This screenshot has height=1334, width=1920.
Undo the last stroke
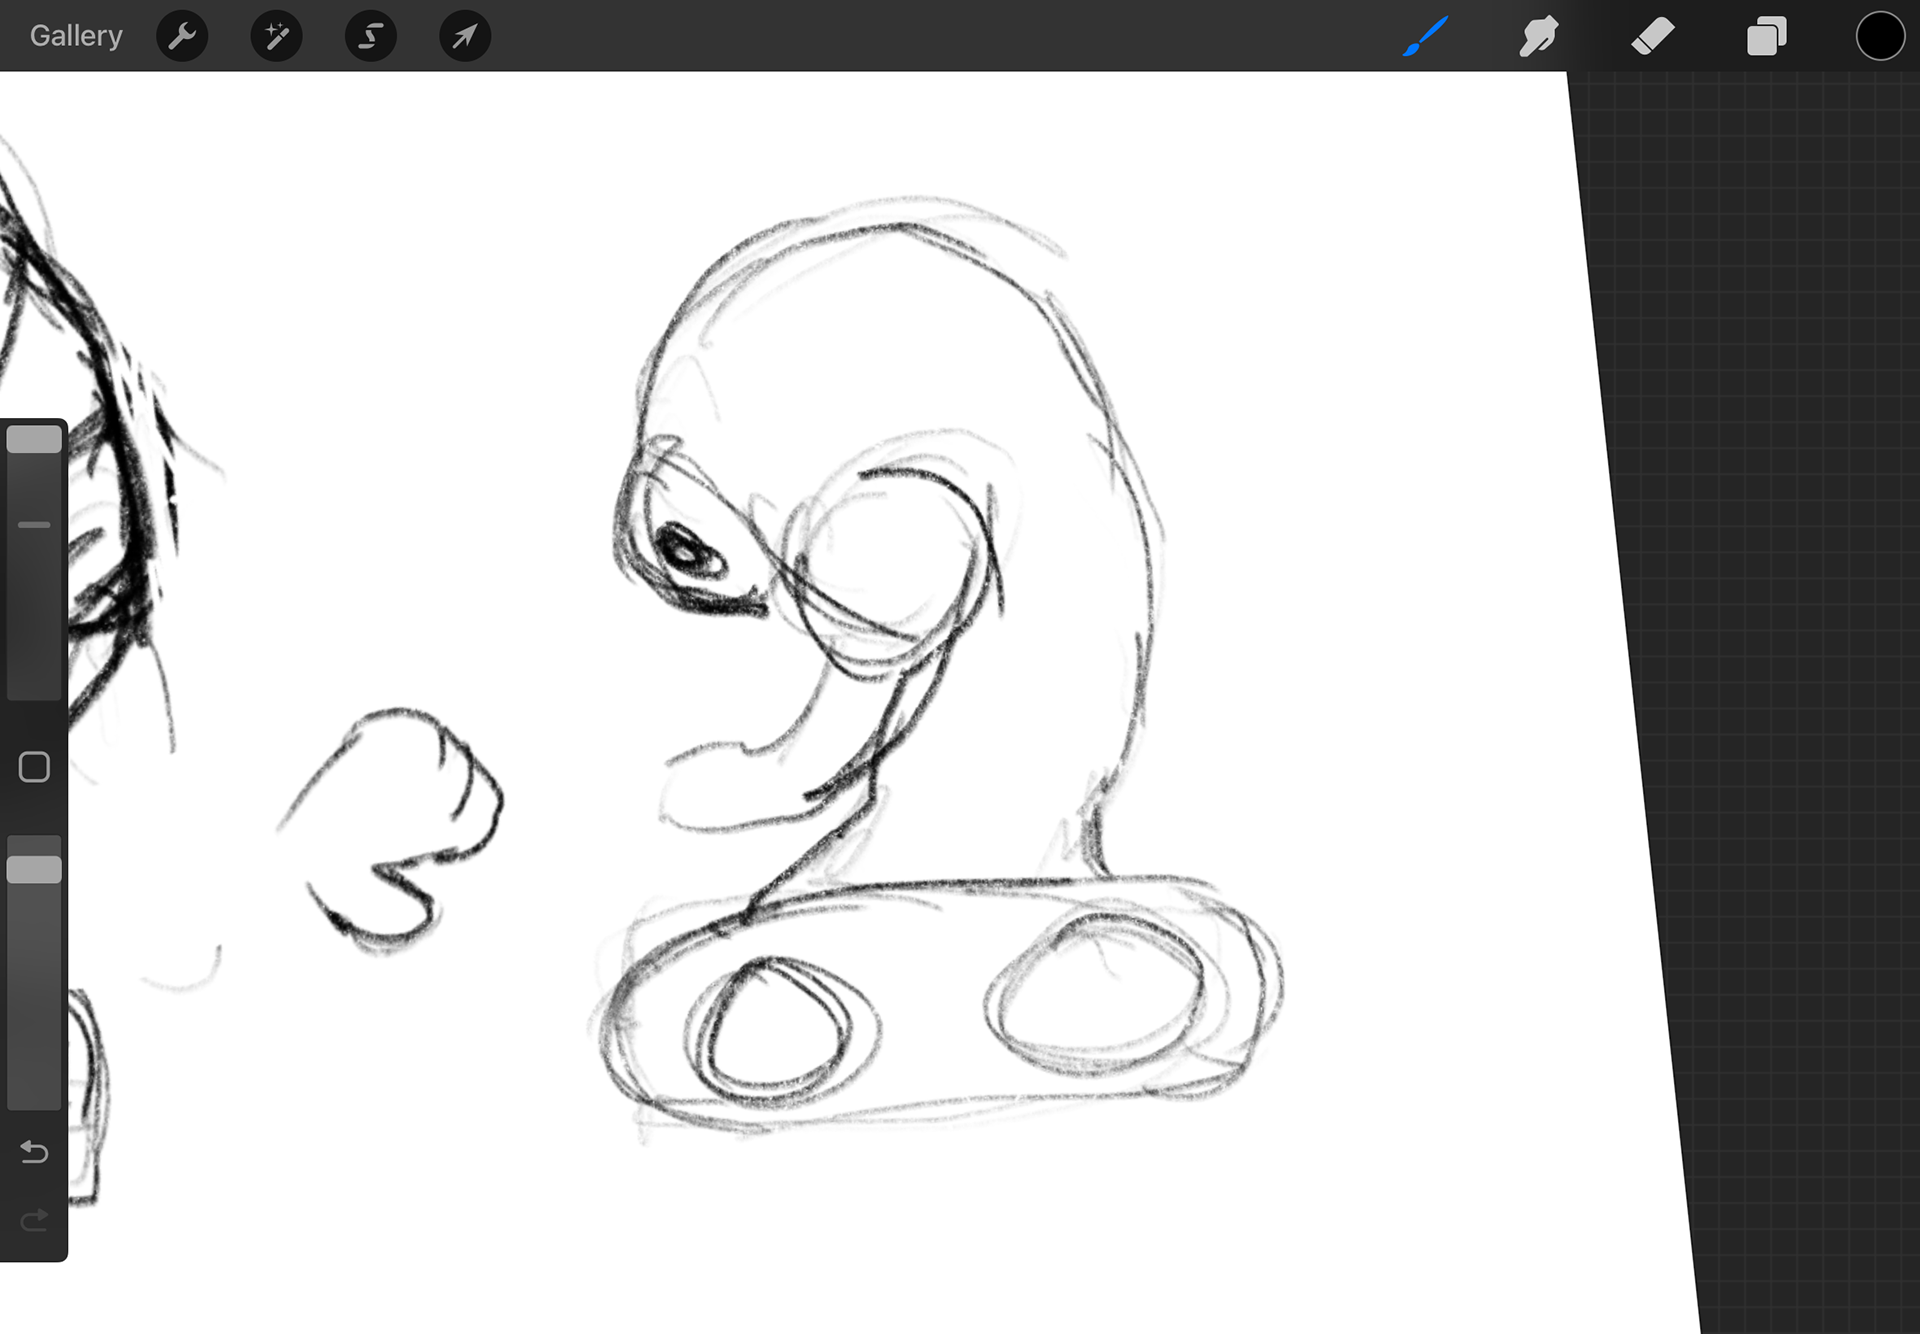click(34, 1152)
